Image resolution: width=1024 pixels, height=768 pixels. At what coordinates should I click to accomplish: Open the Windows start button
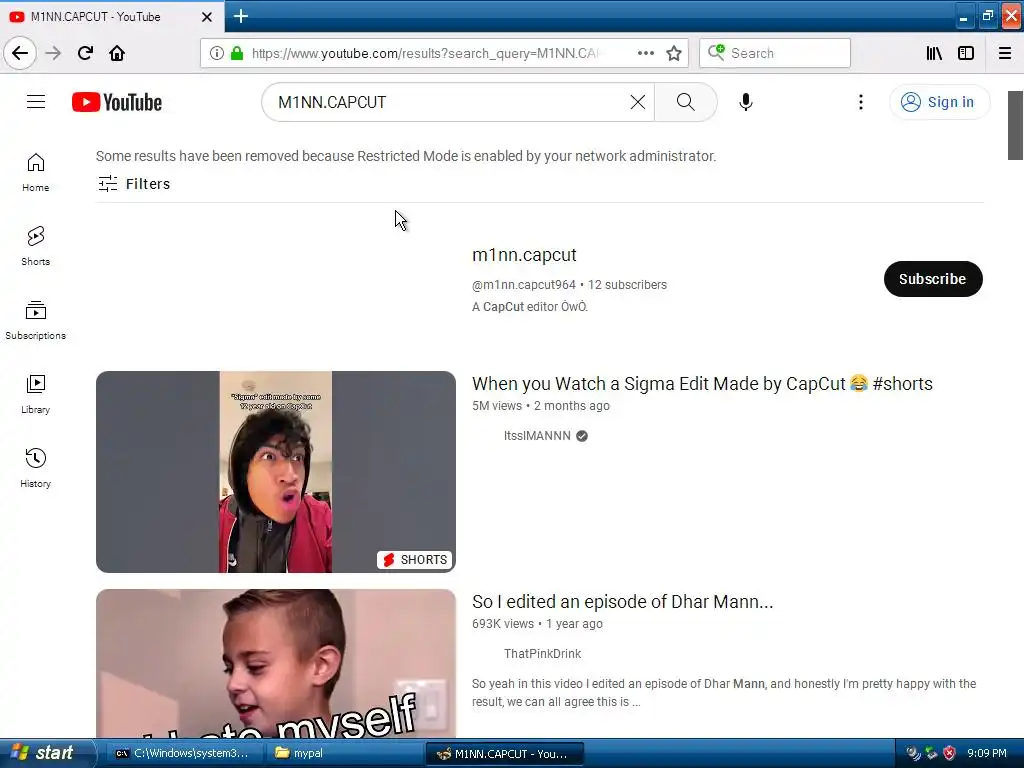click(x=47, y=753)
